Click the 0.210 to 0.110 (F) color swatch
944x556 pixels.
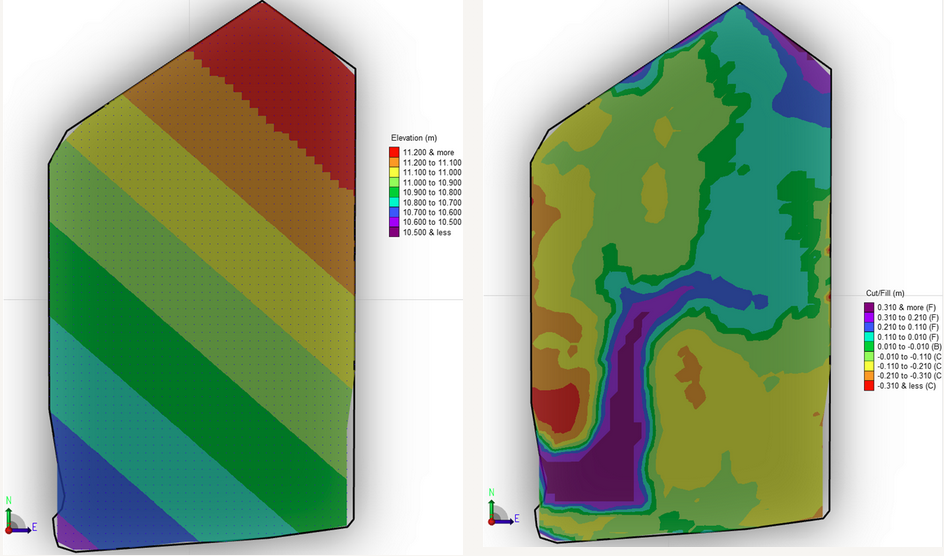(869, 327)
